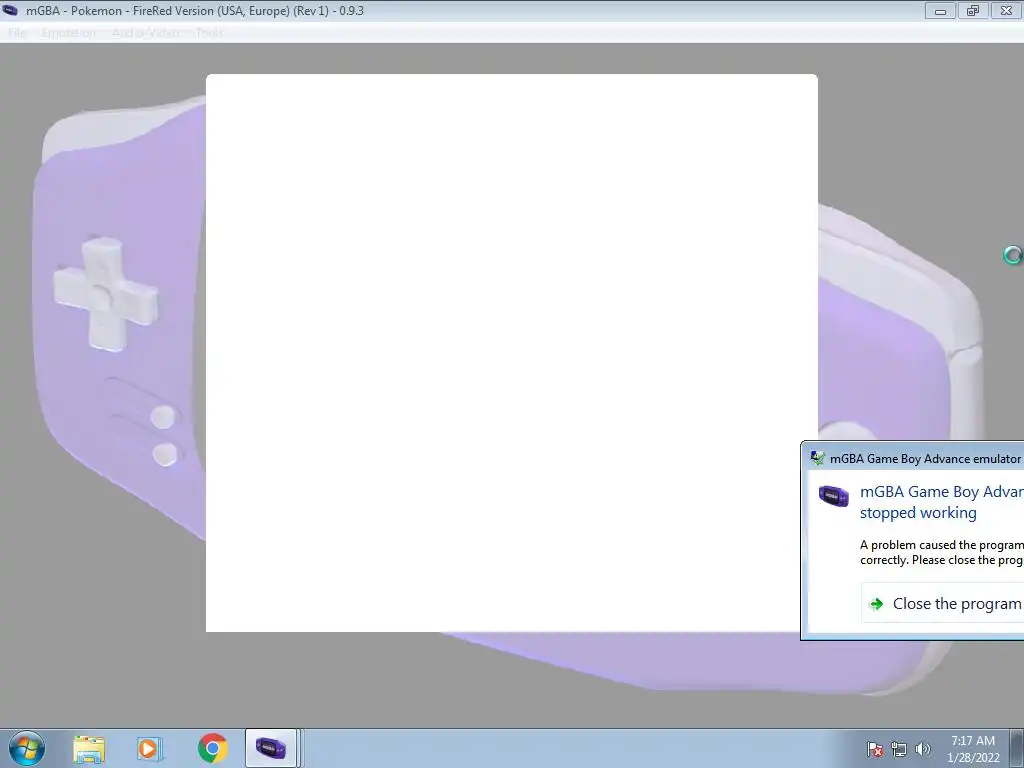Screen dimensions: 1024x768
Task: Open the Audio/Video menu
Action: [x=146, y=33]
